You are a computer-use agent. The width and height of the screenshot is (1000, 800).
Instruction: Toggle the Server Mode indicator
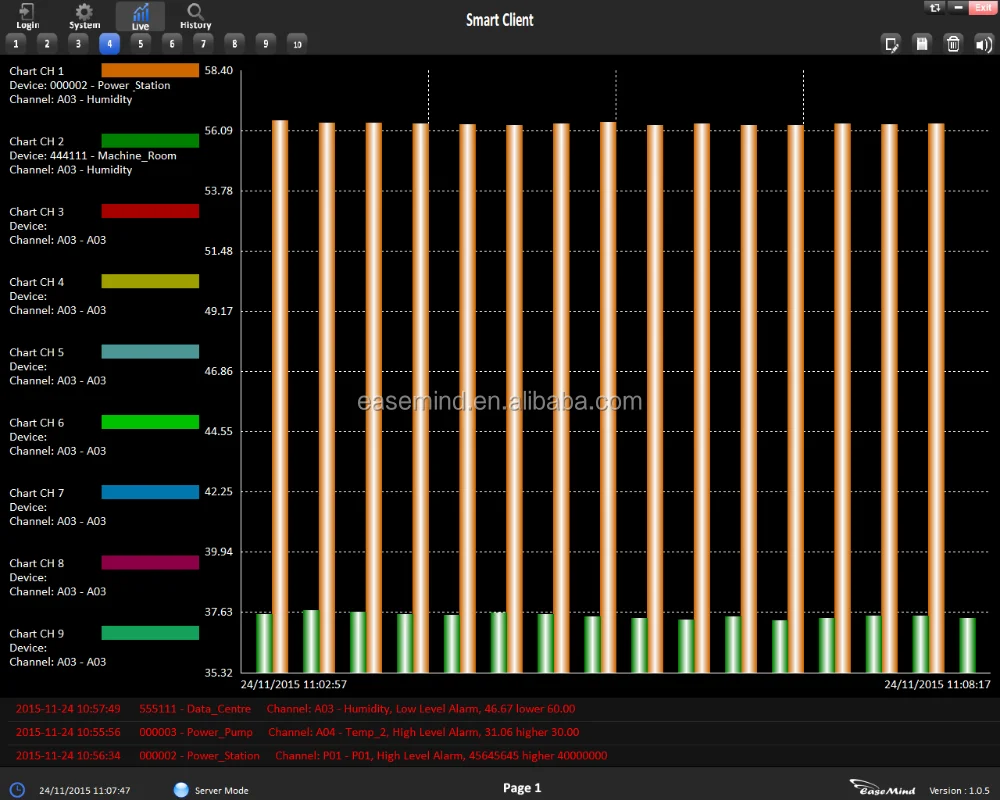(x=181, y=790)
